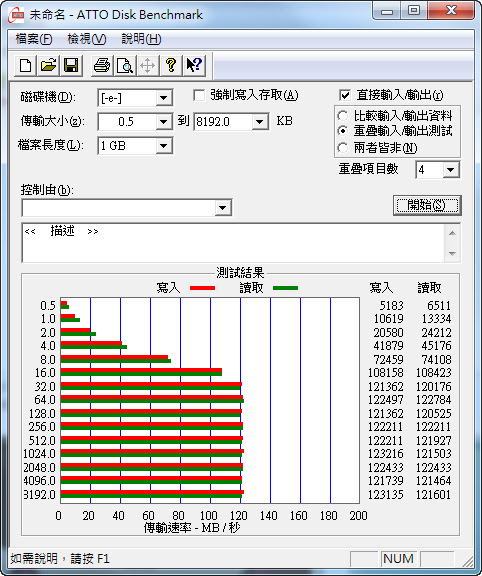The height and width of the screenshot is (576, 482).
Task: Select the 重疊輸入/輸出測試 radio option
Action: pos(342,131)
